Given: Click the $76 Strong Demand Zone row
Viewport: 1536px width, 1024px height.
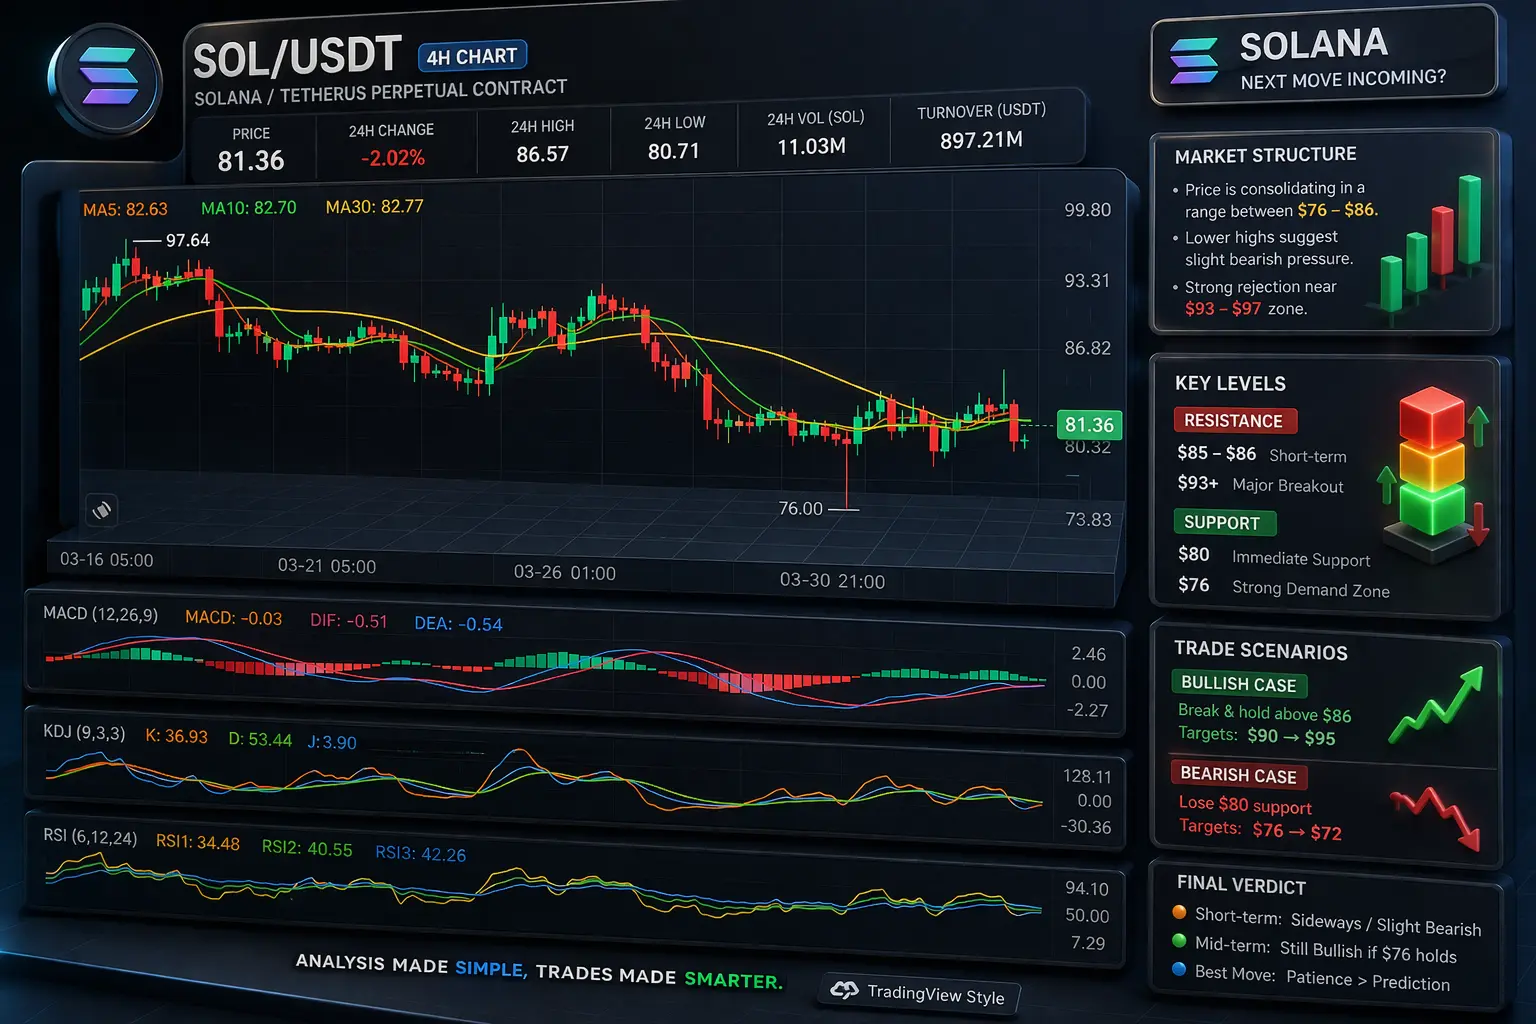Looking at the screenshot, I should 1284,587.
